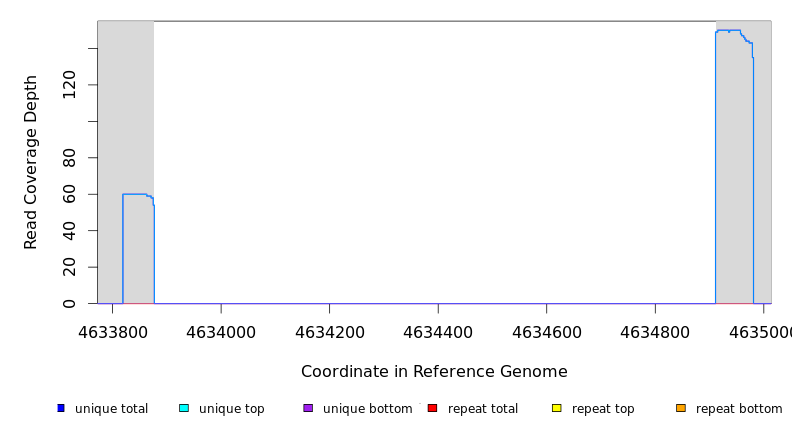Select the 'repeat bottom' legend label
792x432 pixels.
click(x=739, y=409)
